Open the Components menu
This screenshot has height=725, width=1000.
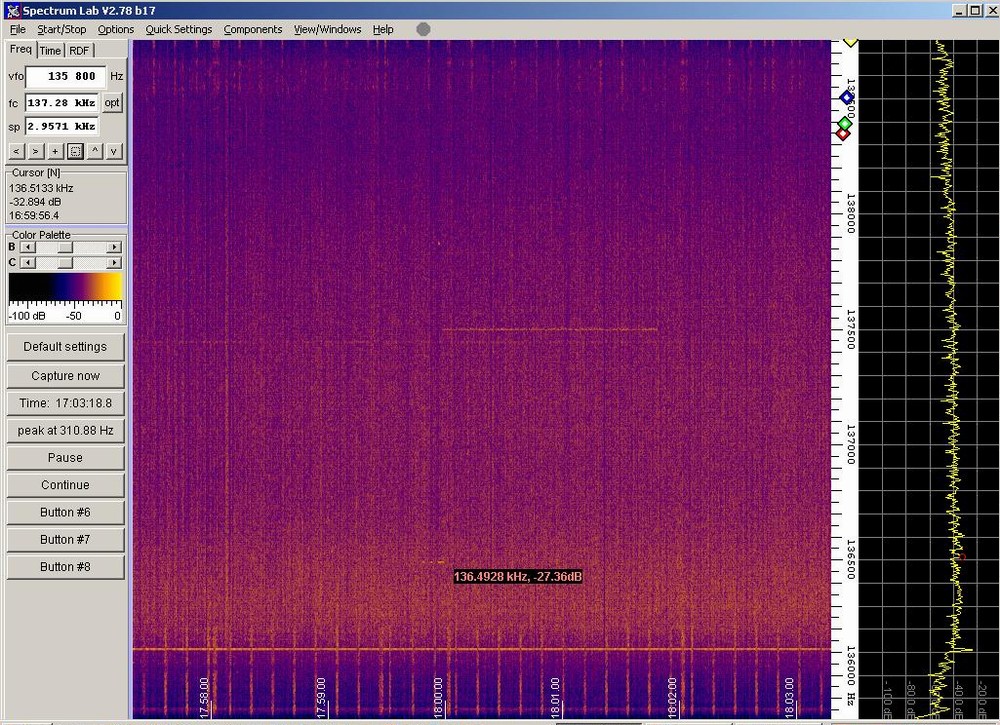tap(252, 29)
